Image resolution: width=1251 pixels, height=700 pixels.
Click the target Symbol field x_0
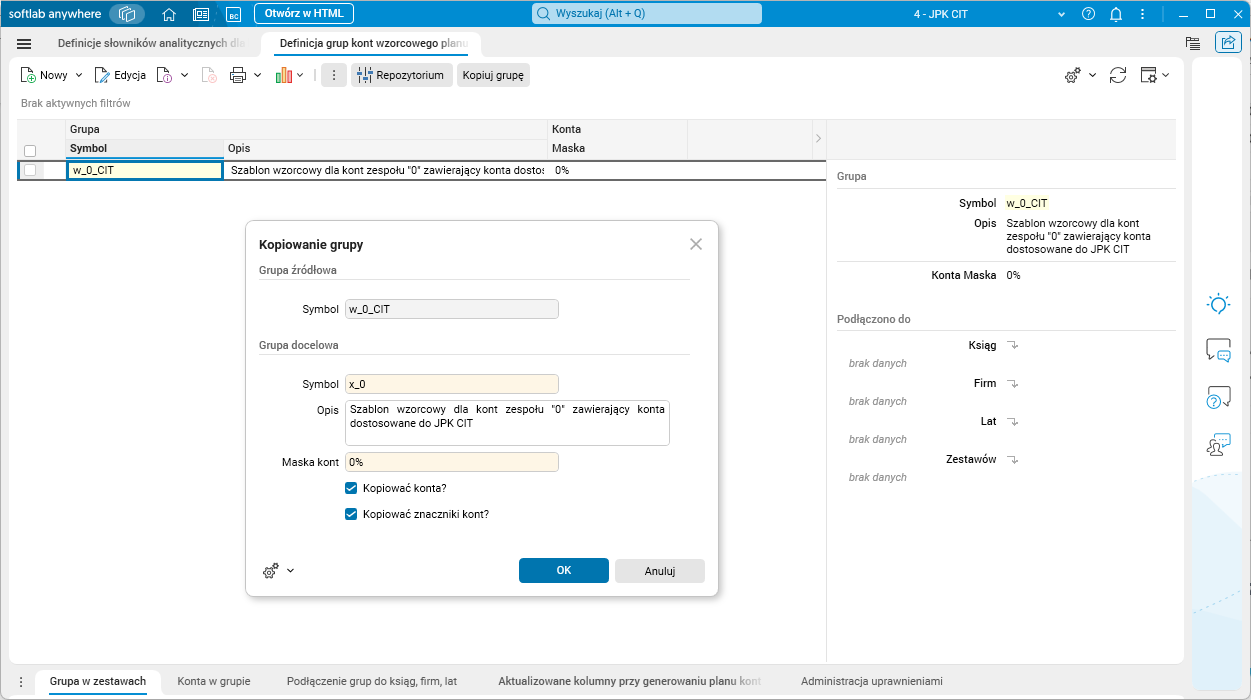coord(451,384)
